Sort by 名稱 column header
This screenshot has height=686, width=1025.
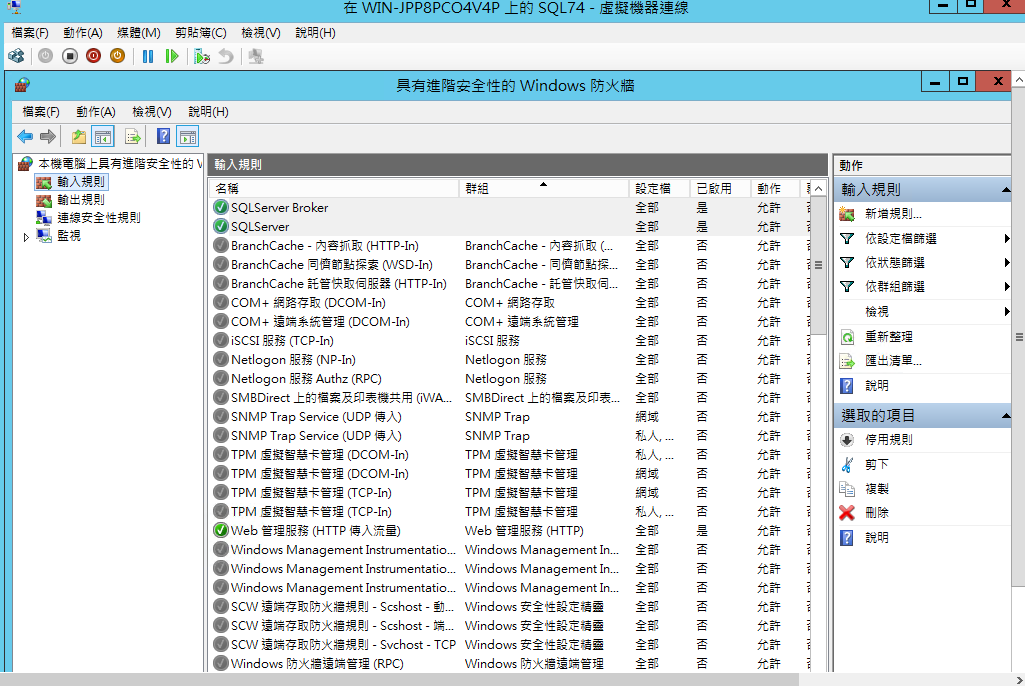(x=334, y=188)
